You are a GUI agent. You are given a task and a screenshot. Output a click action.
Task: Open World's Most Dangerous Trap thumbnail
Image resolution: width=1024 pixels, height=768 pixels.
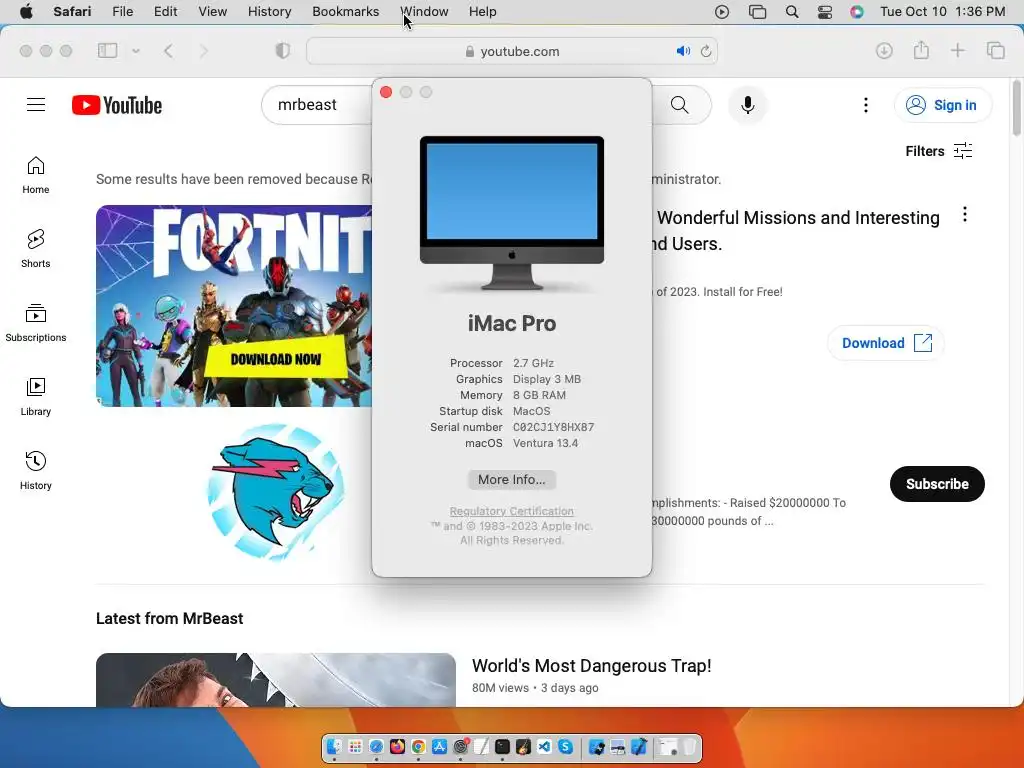click(276, 680)
